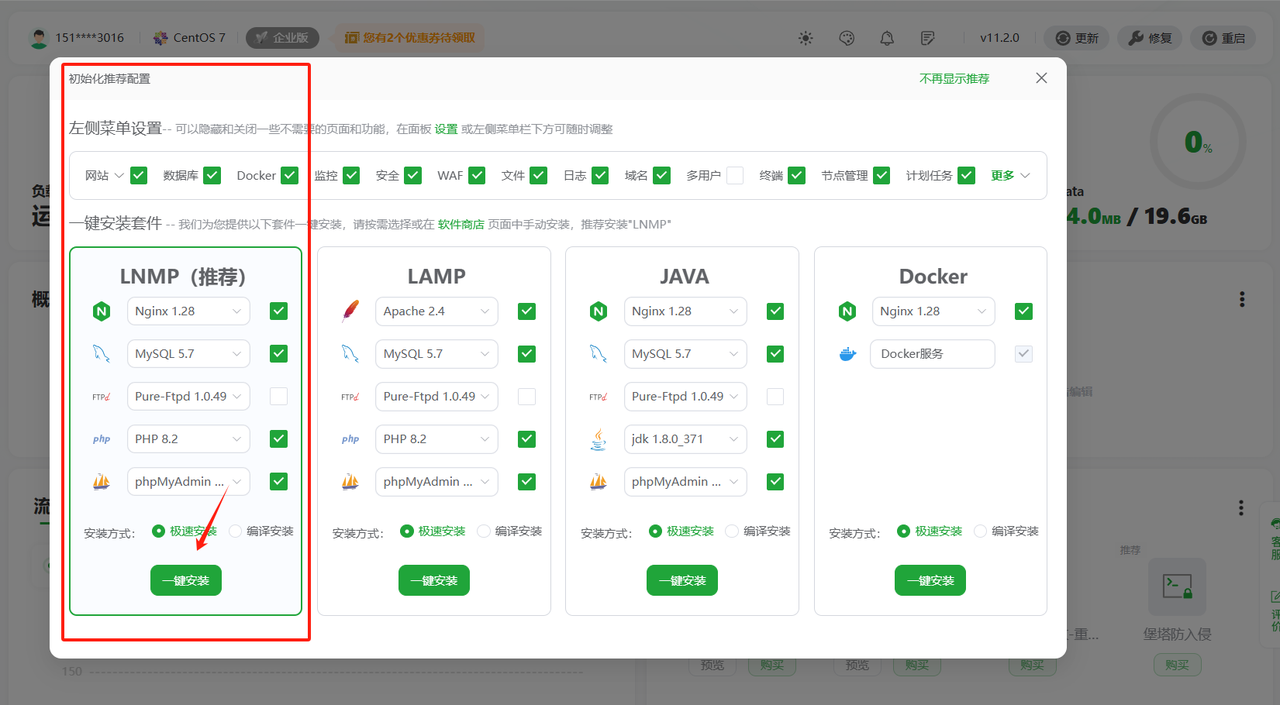Select 编译安装 radio in LAMP card

click(484, 531)
